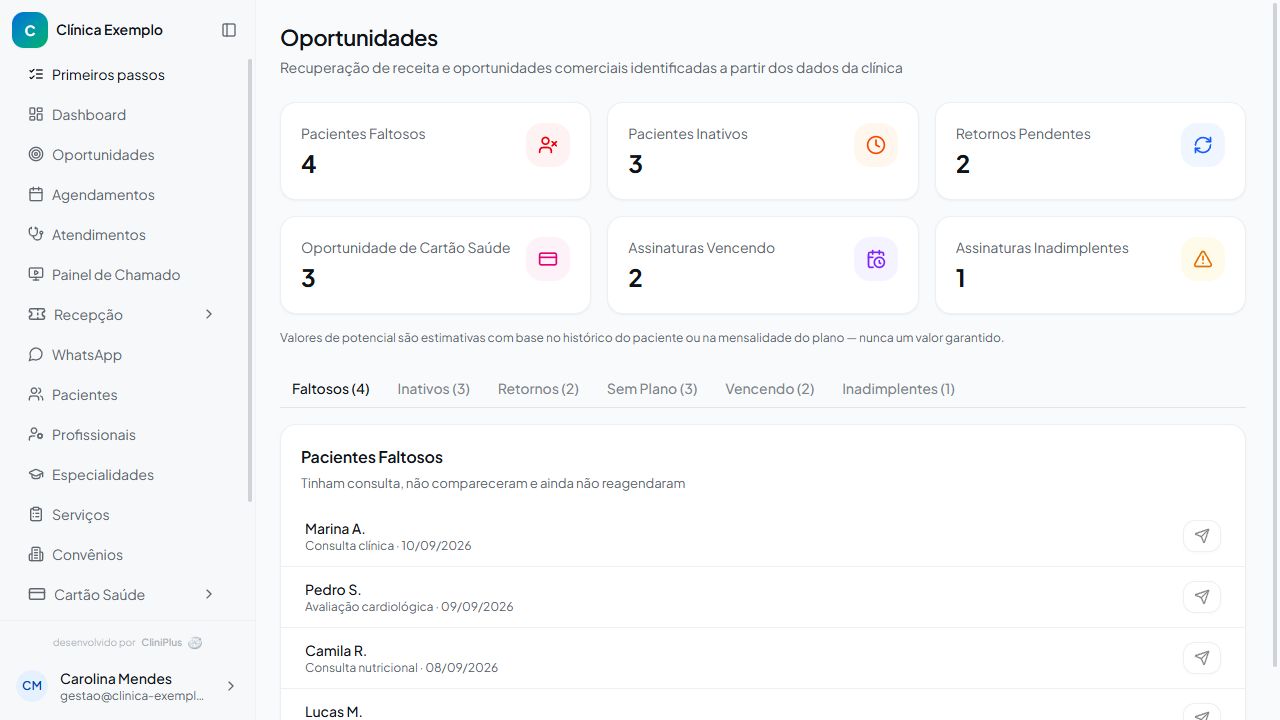Click the Assinaturas Inadimplentes warning icon
Screen dimensions: 1280x720
tap(1203, 259)
